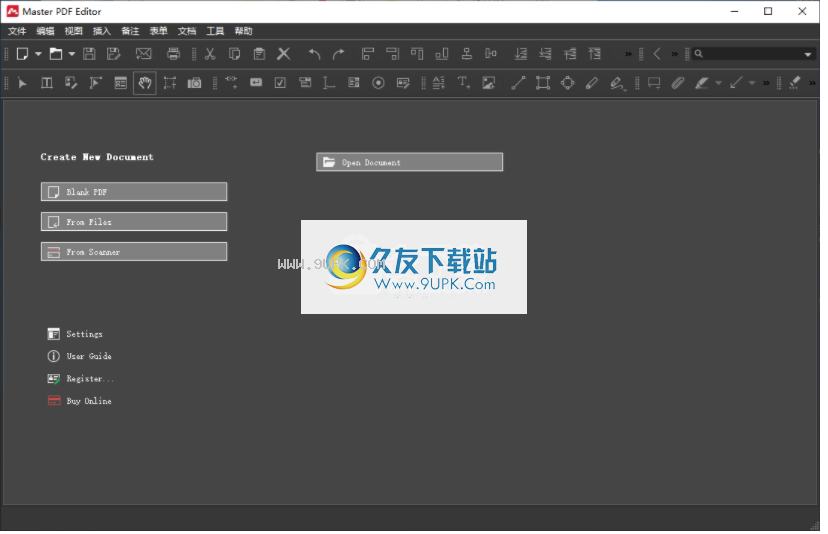Choose the Radio Button form tool
This screenshot has width=828, height=534.
(378, 83)
